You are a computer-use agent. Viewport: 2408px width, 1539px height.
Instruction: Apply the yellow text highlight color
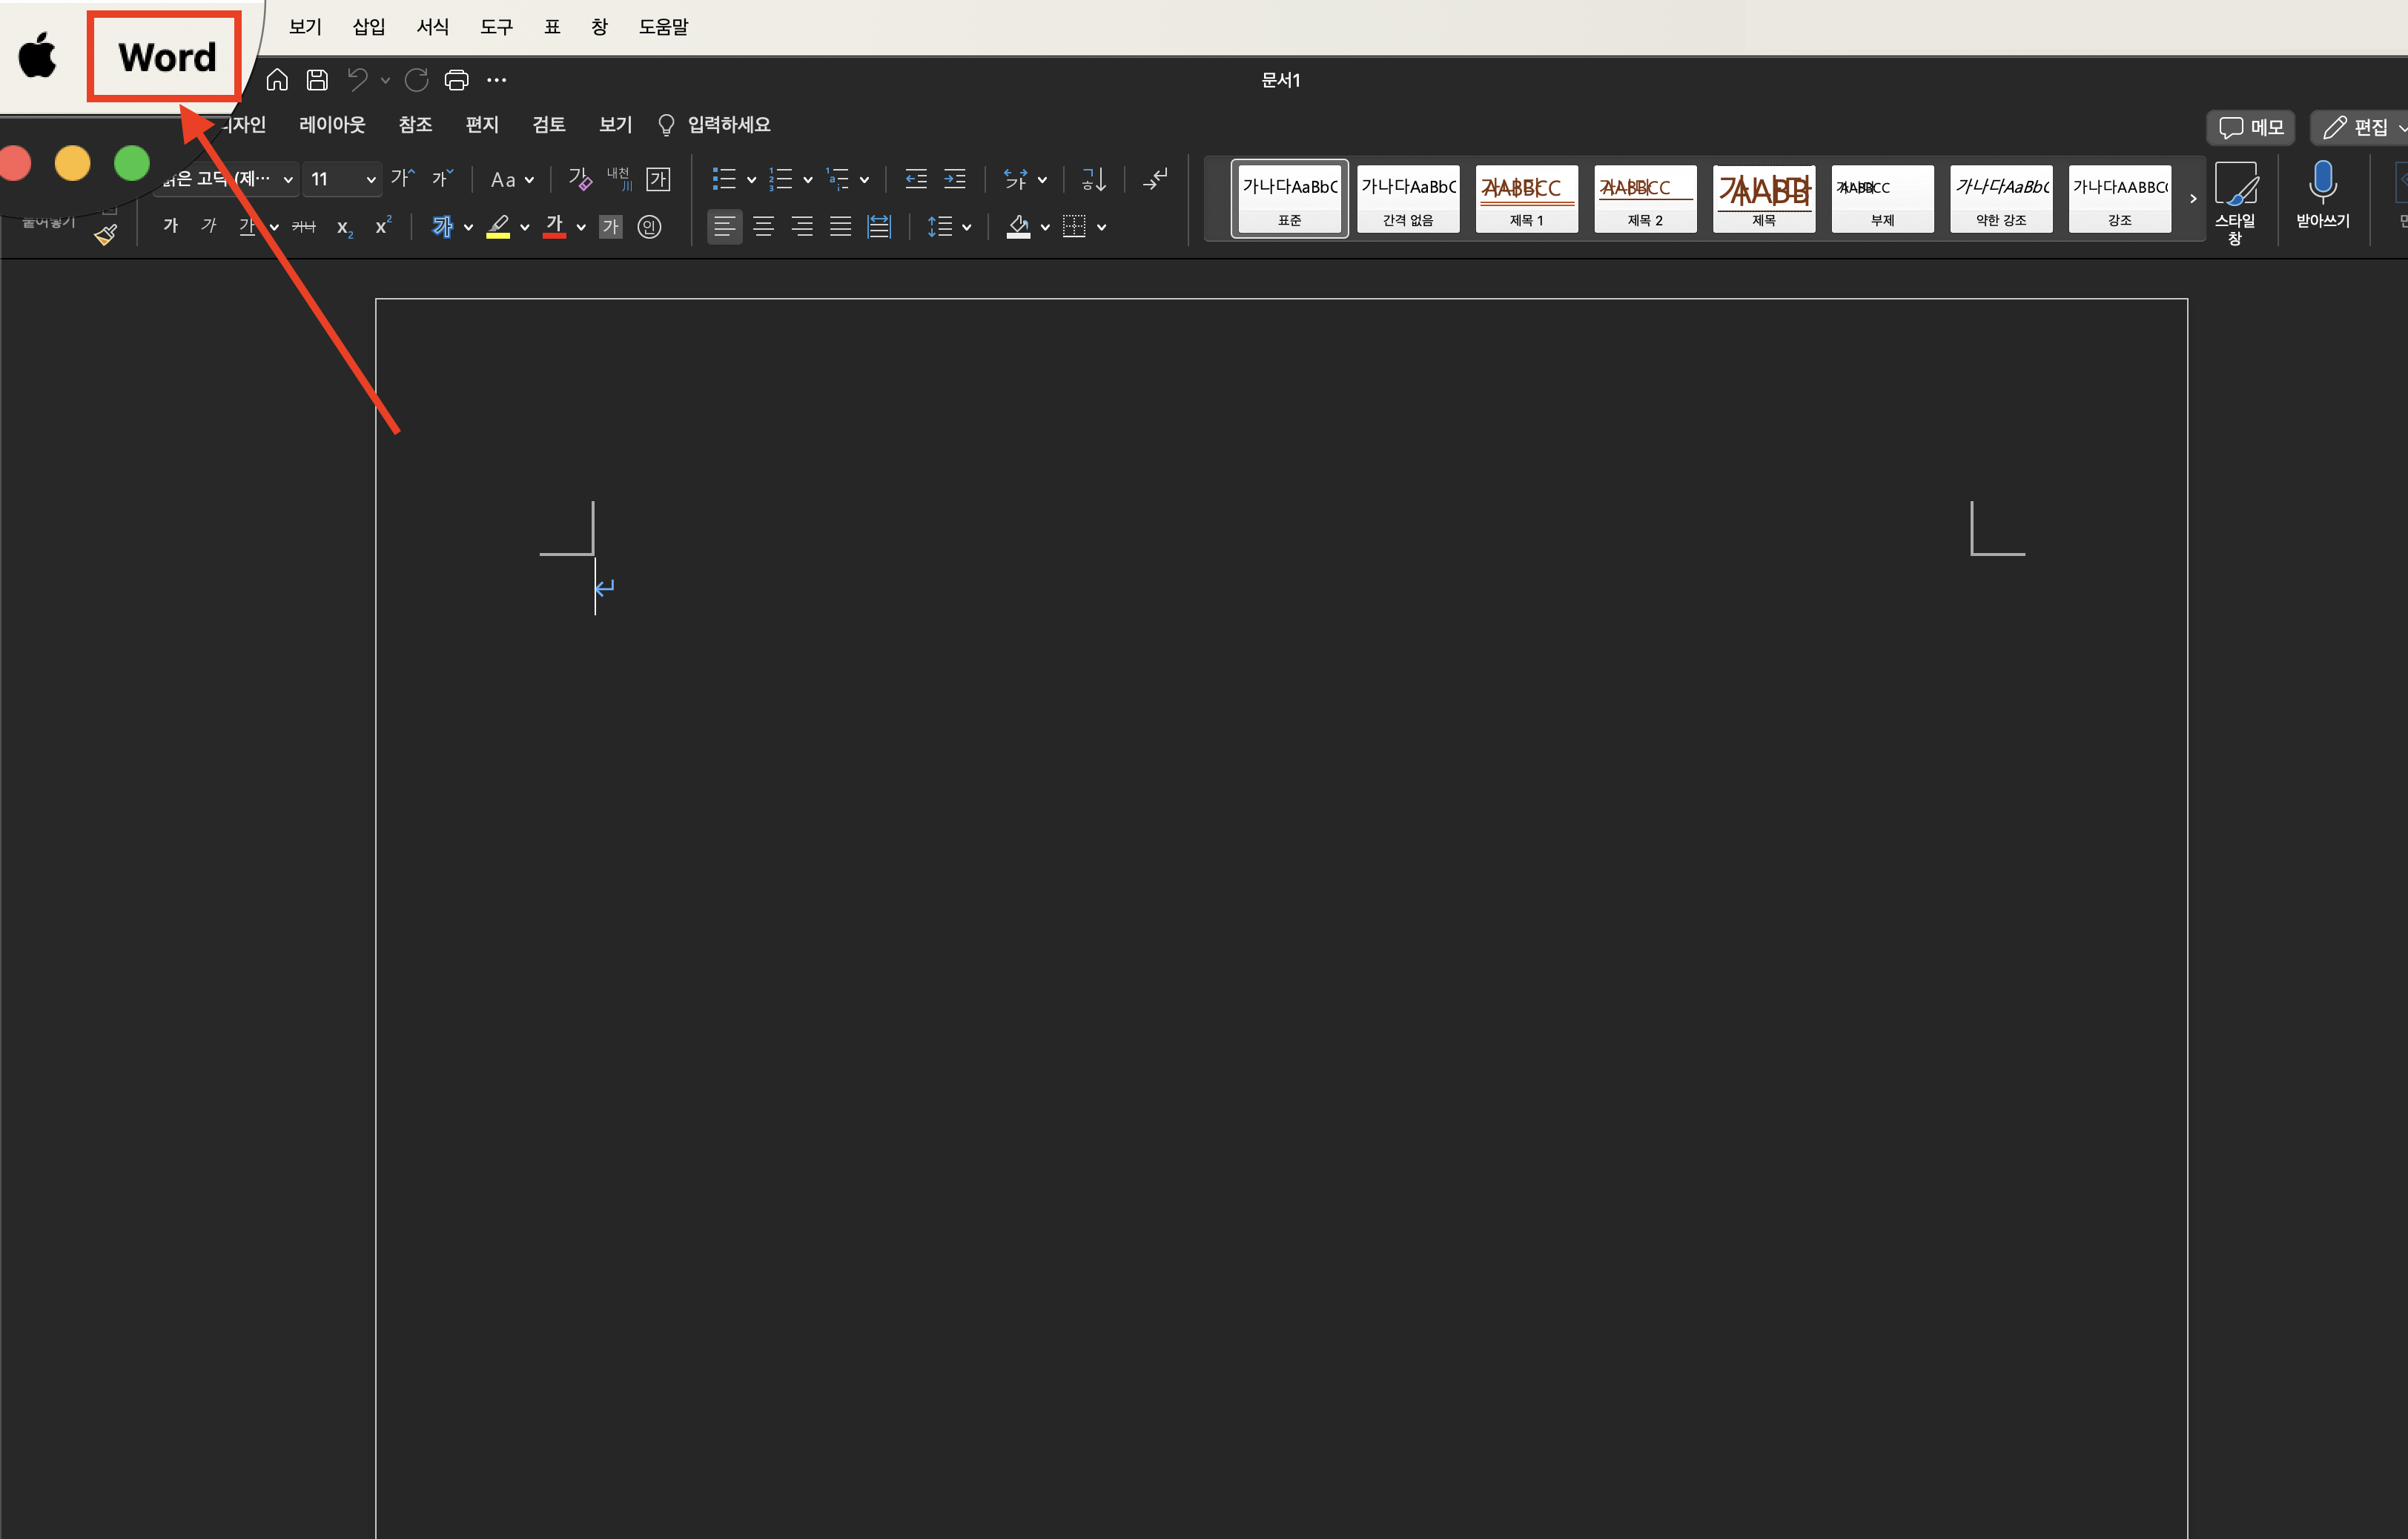[498, 227]
